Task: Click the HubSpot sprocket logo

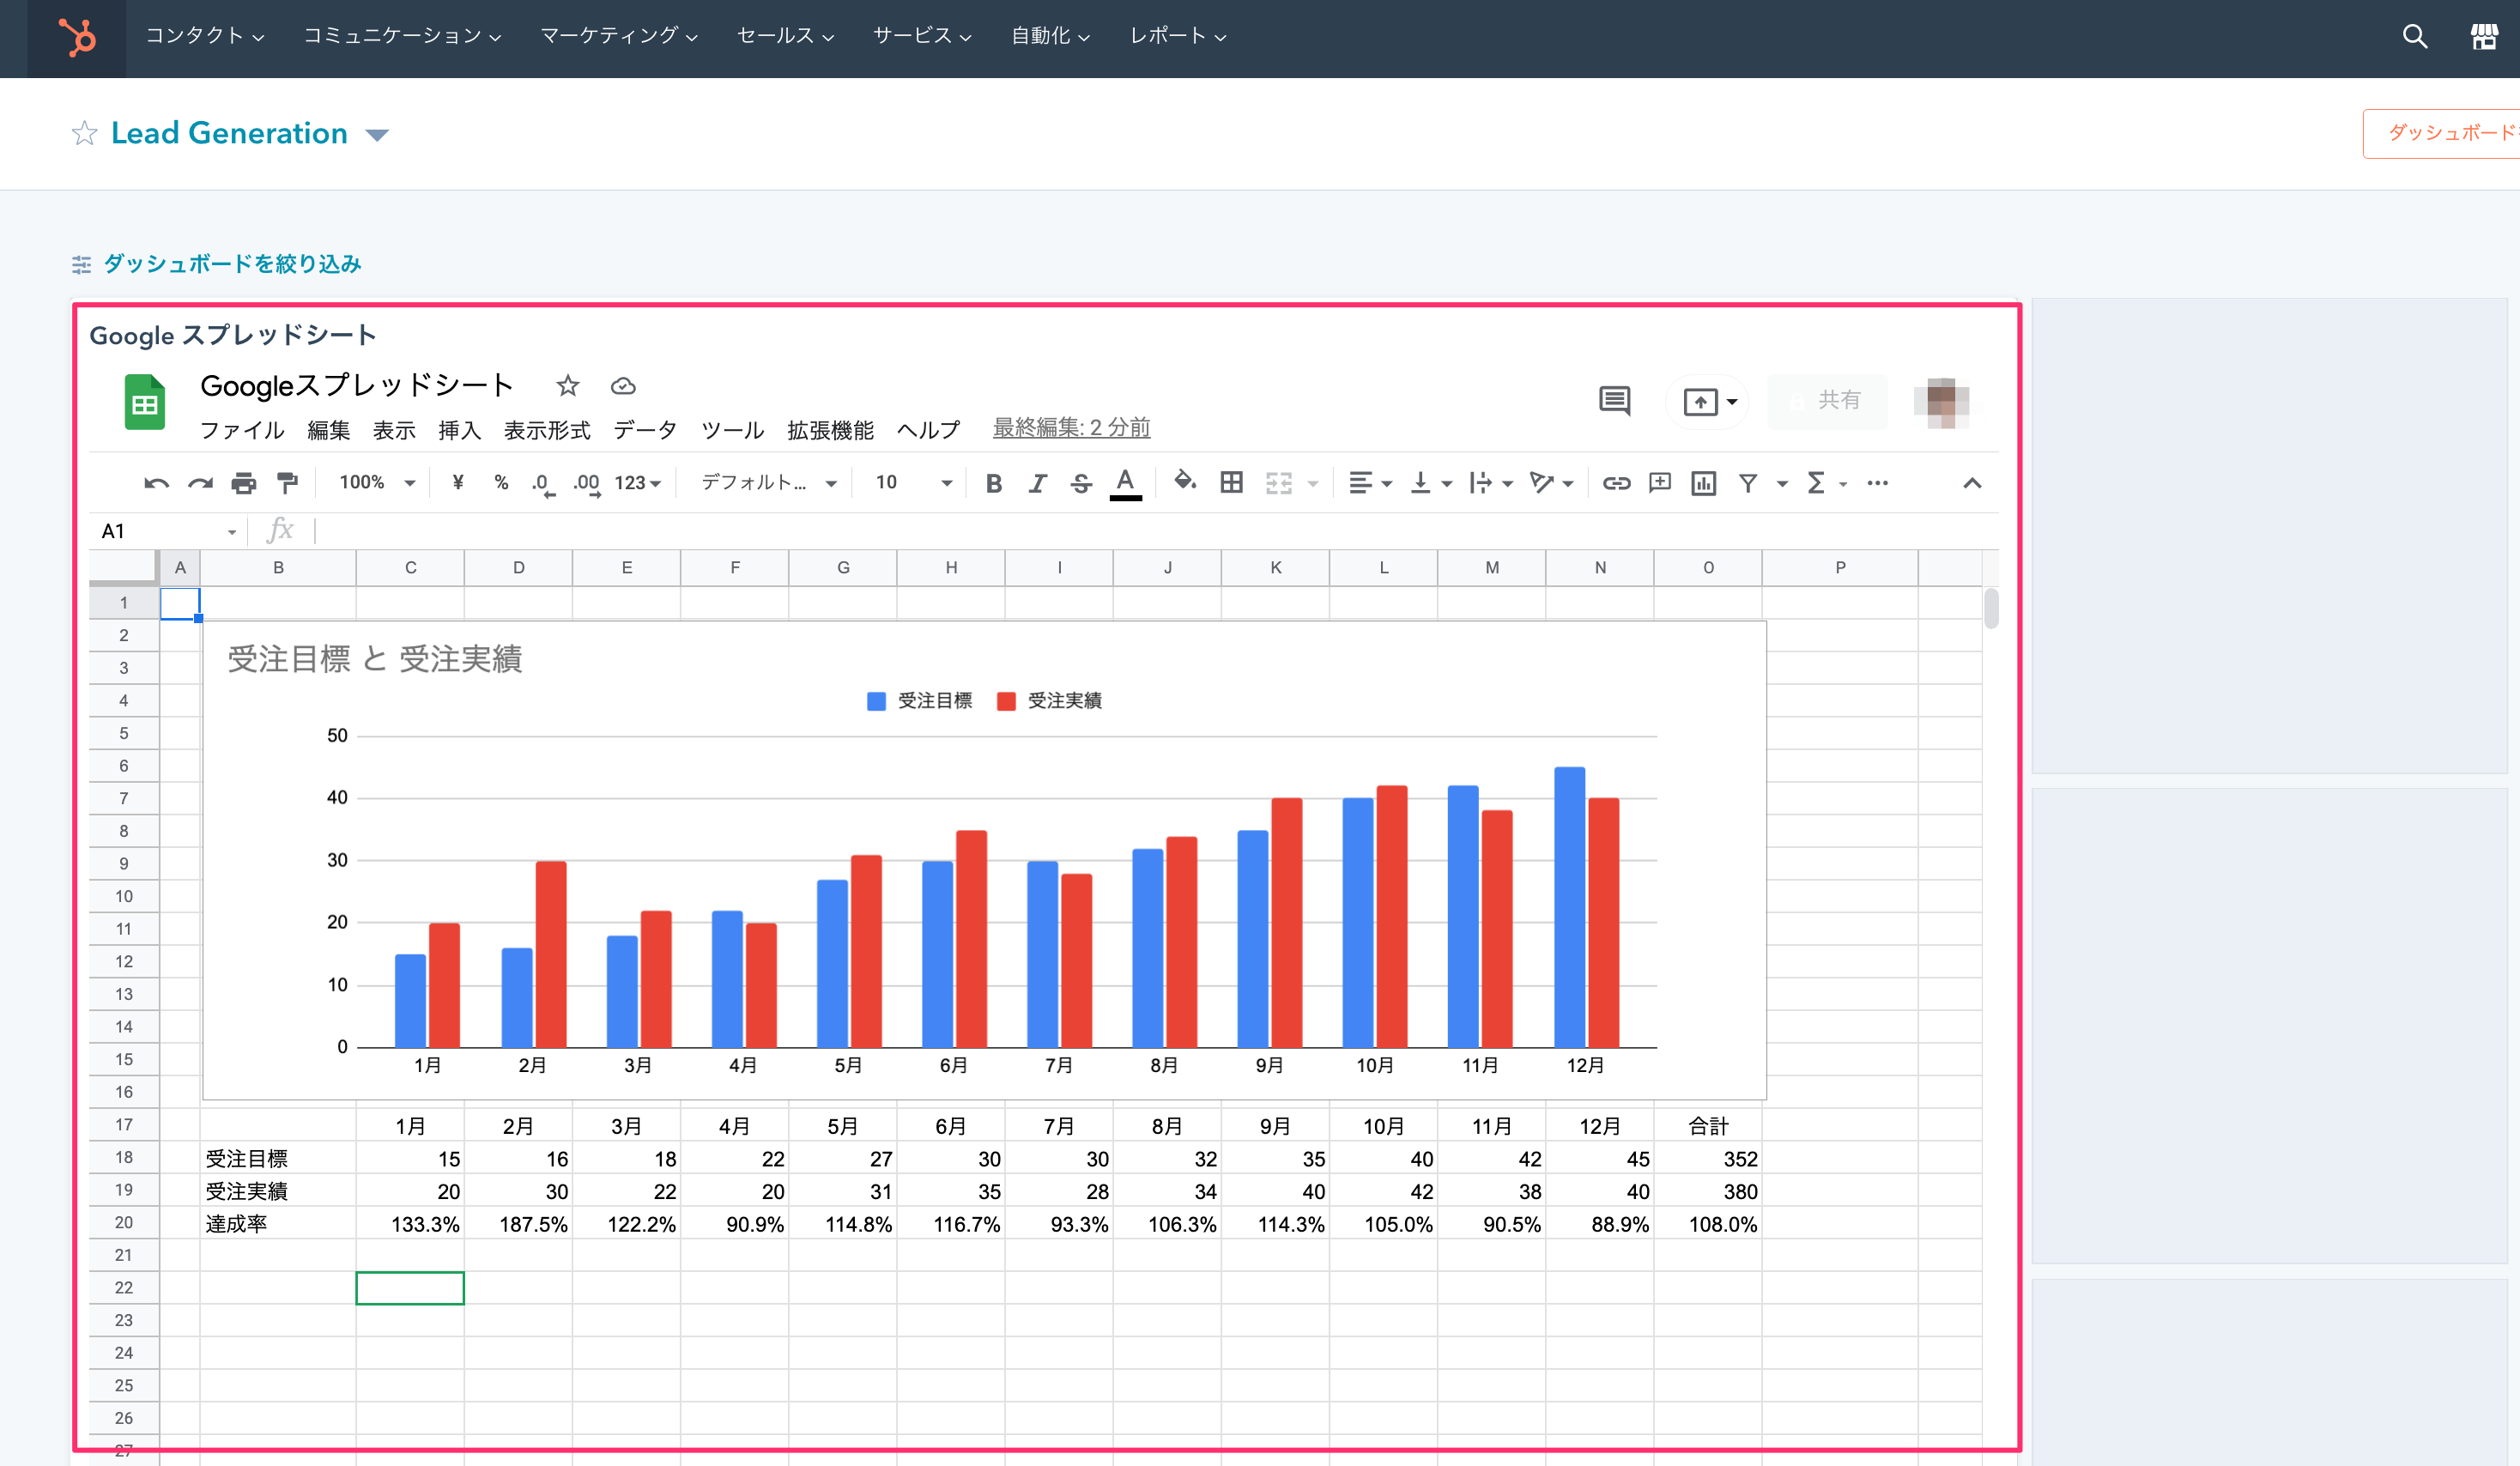Action: pos(77,37)
